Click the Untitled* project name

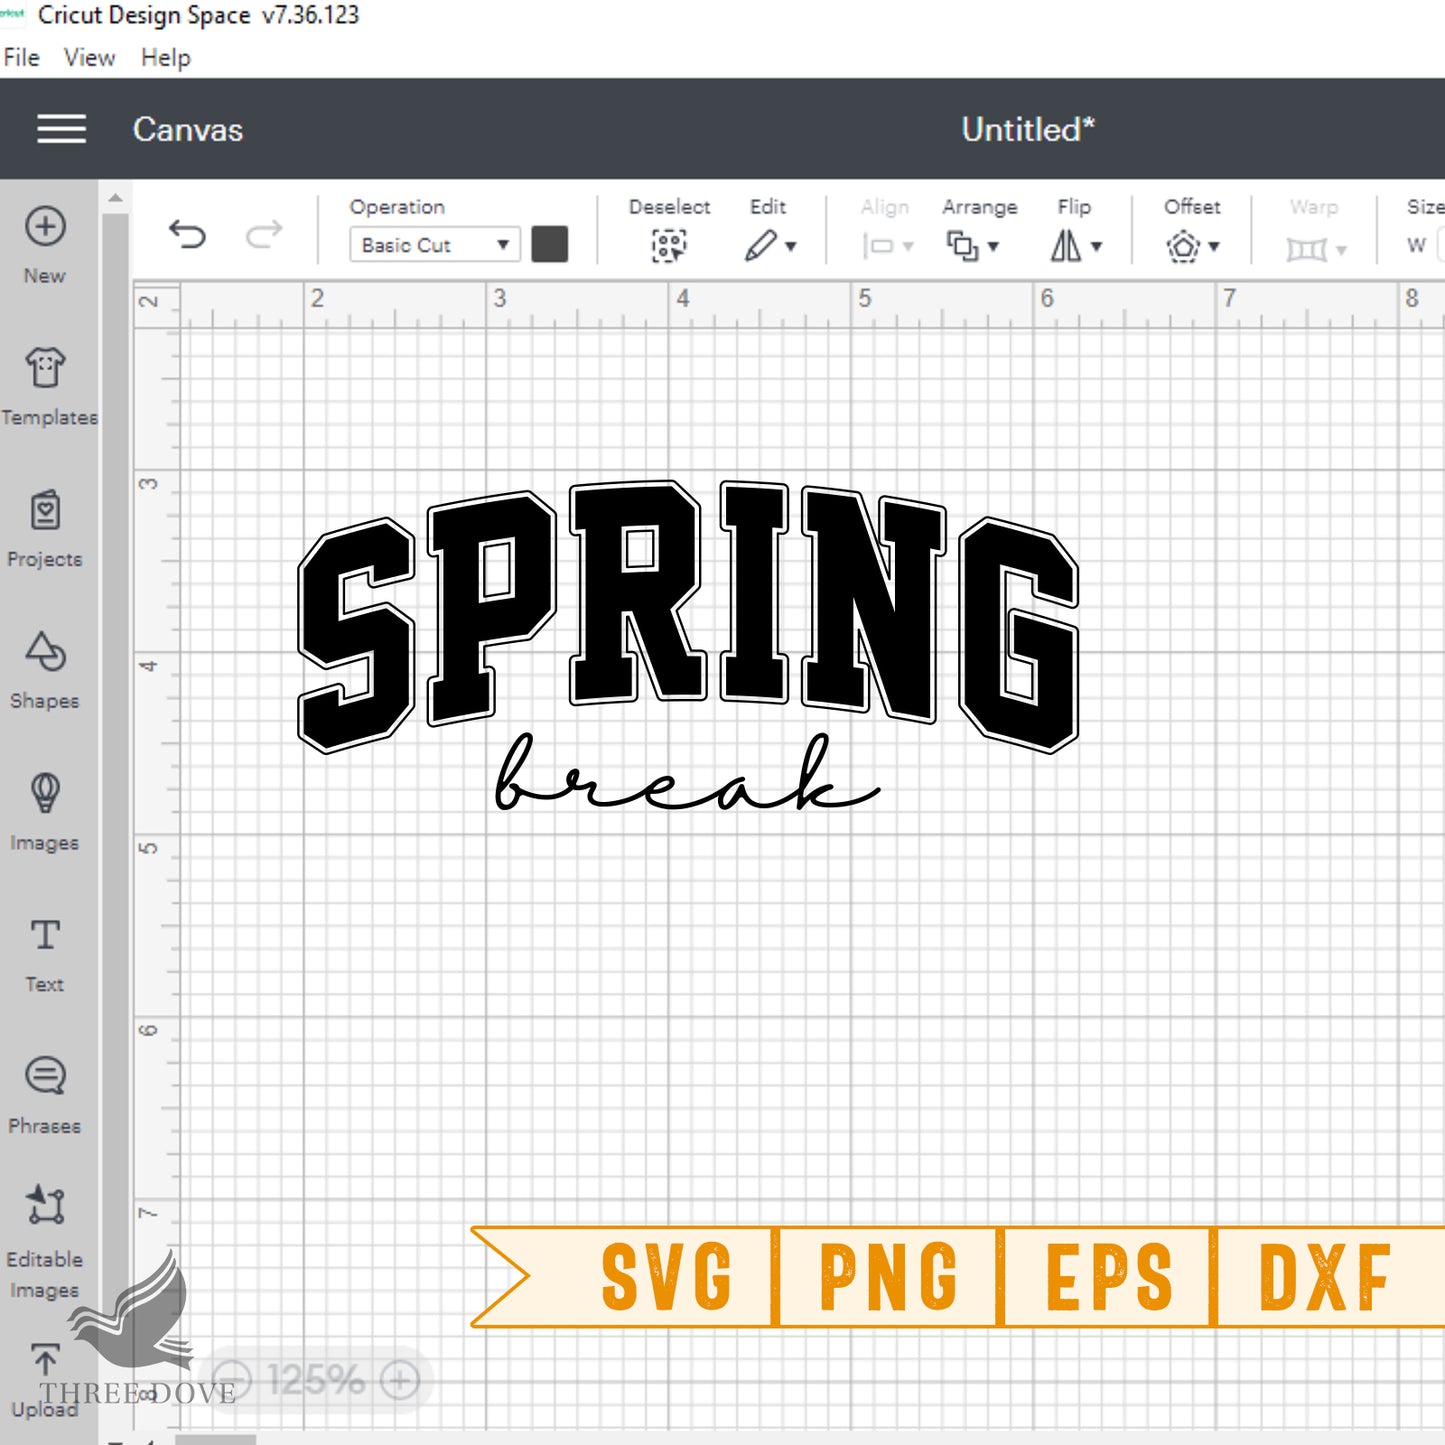(x=1028, y=130)
